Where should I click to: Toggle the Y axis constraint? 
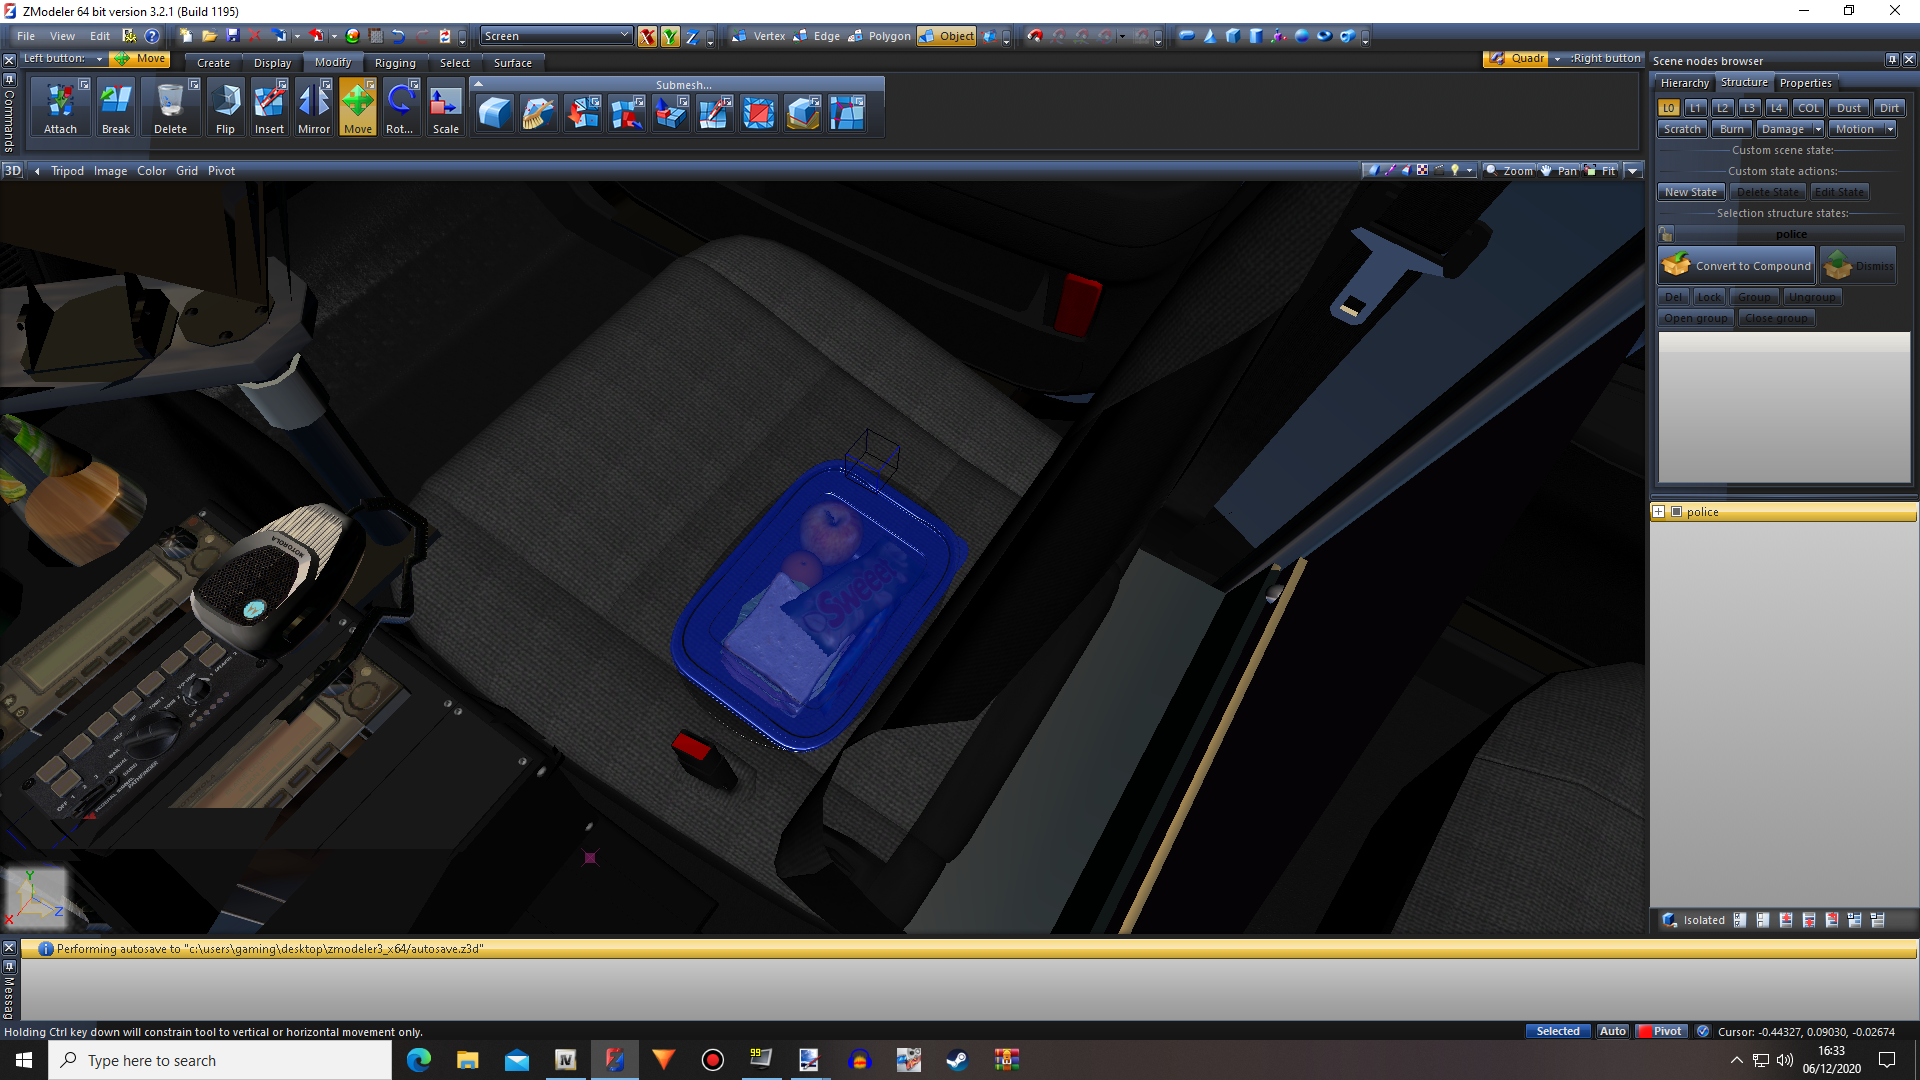point(669,37)
